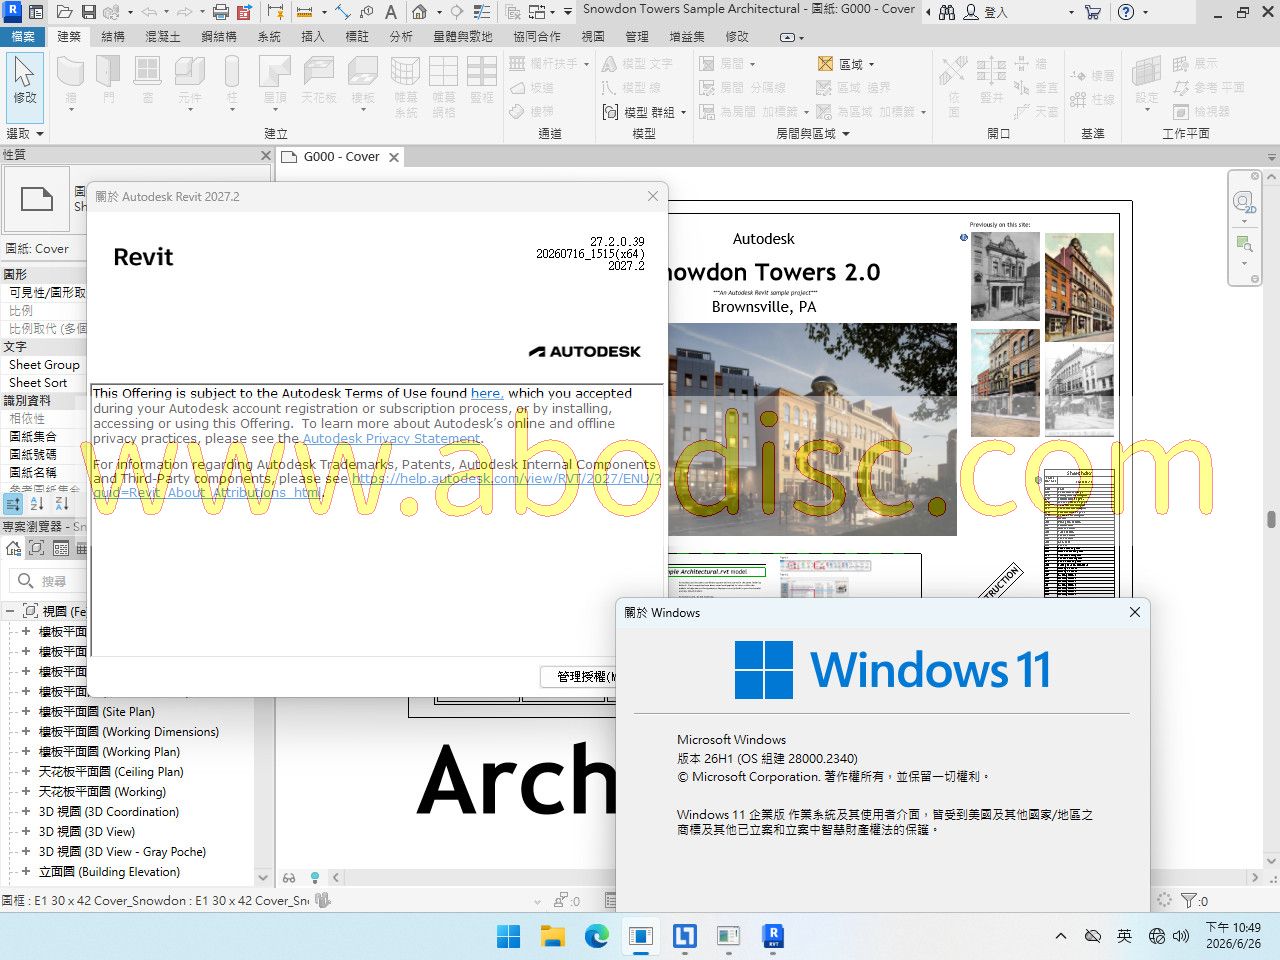Switch to the 增益集 (Add-Ins) ribbon tab
Screen dimensions: 1280x960
pyautogui.click(x=687, y=36)
